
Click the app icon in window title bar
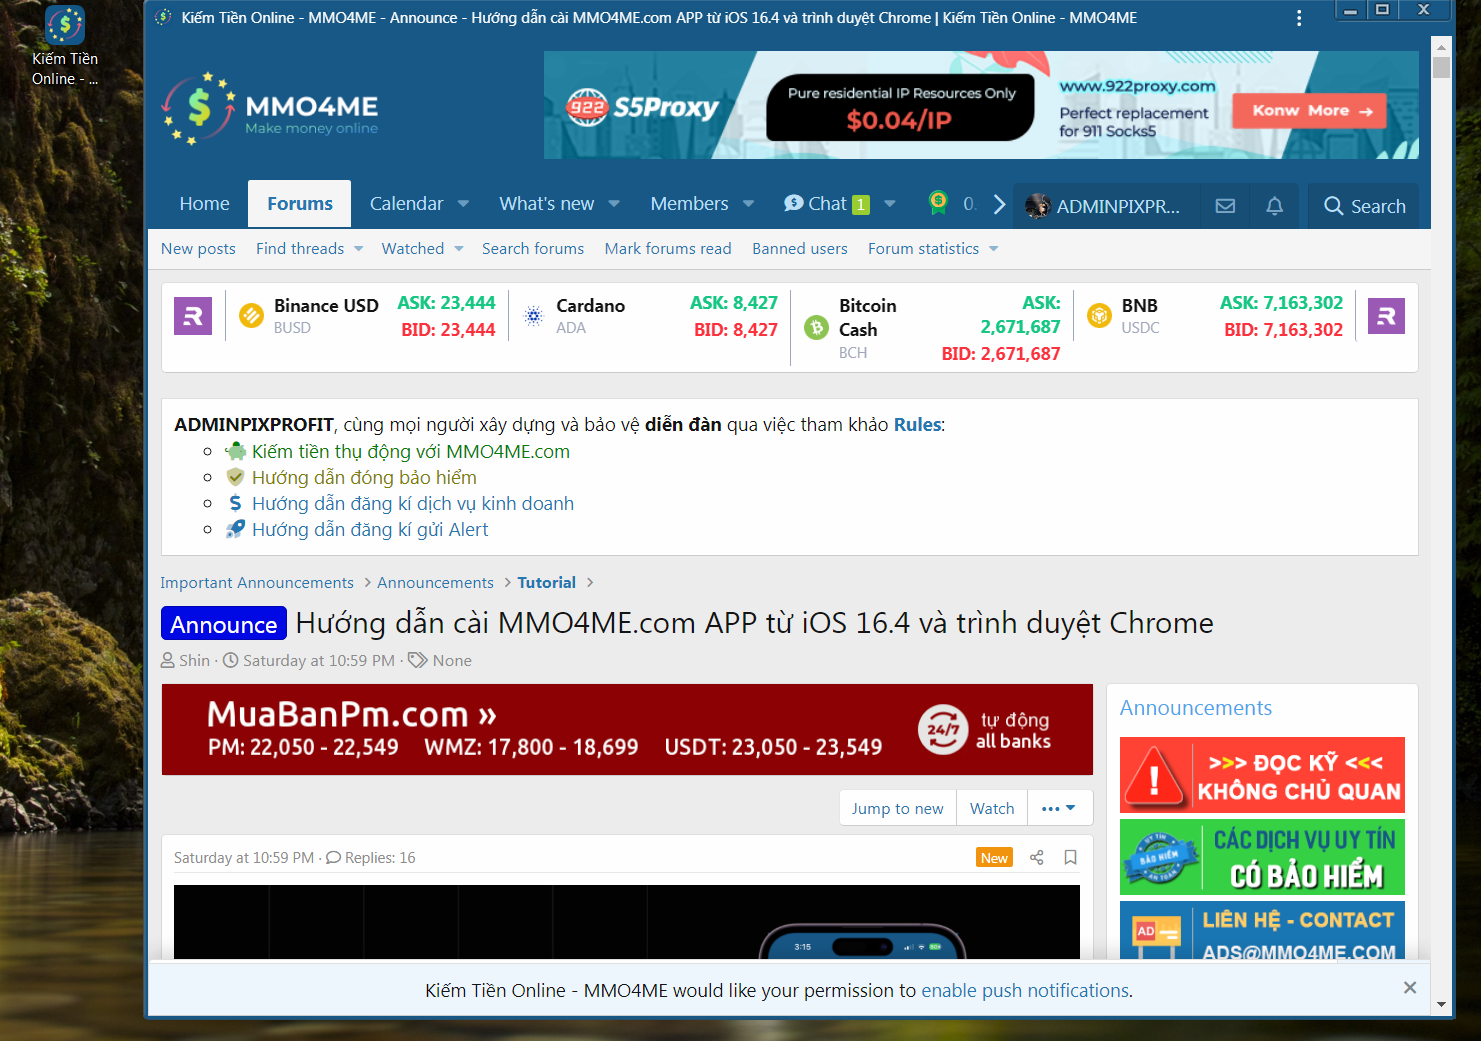click(x=164, y=18)
